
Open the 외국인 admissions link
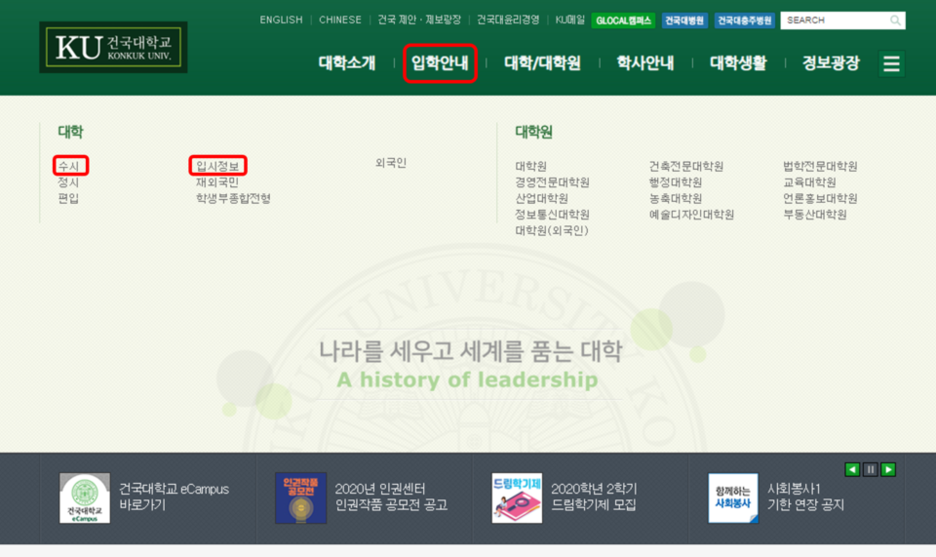coord(391,162)
